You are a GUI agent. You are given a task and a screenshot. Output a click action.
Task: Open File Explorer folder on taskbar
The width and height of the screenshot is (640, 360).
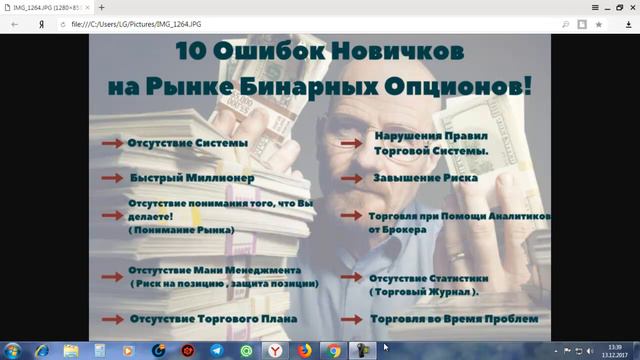(71, 351)
